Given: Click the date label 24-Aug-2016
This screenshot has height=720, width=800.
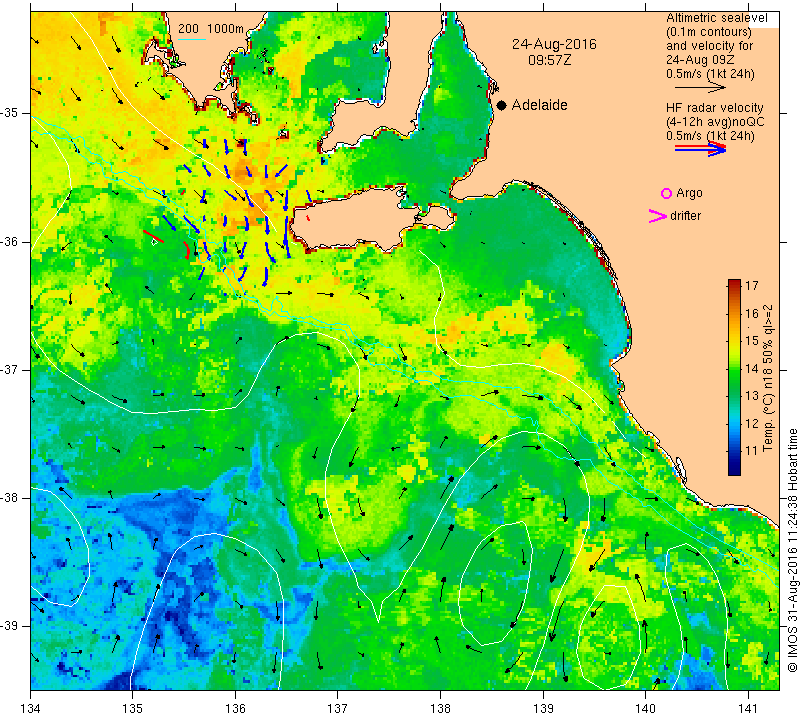Looking at the screenshot, I should pyautogui.click(x=554, y=44).
